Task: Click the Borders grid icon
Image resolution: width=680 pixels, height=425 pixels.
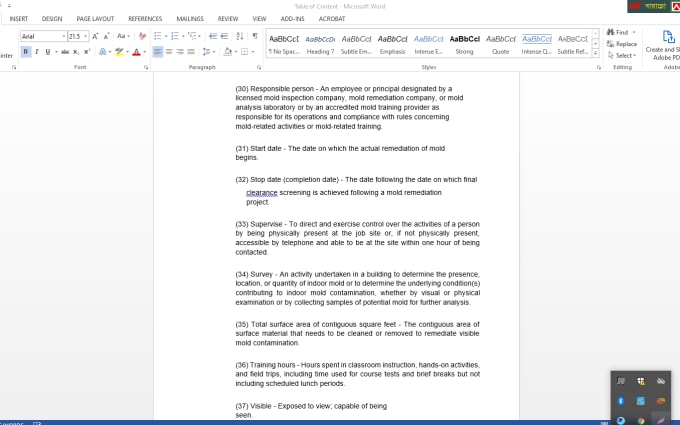Action: (x=245, y=52)
